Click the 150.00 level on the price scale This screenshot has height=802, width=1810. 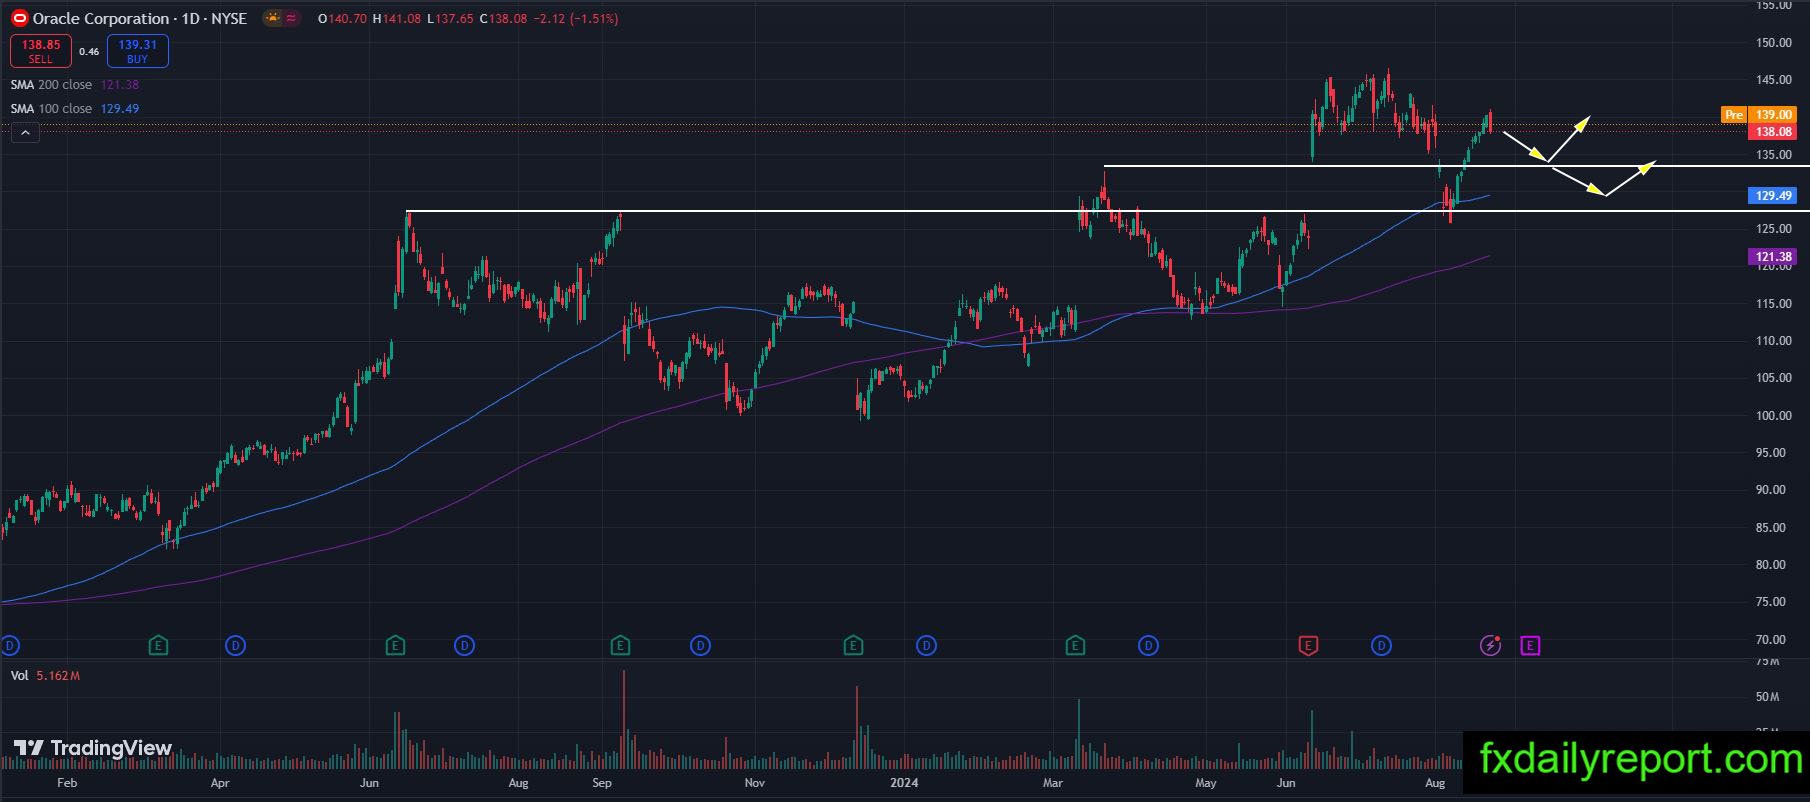point(1774,42)
